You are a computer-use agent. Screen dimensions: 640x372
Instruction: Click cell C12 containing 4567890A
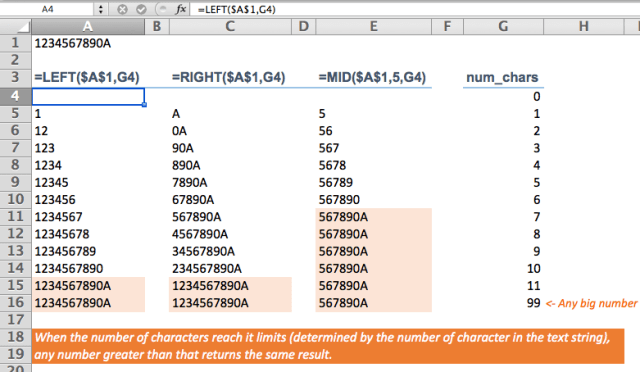click(x=231, y=234)
